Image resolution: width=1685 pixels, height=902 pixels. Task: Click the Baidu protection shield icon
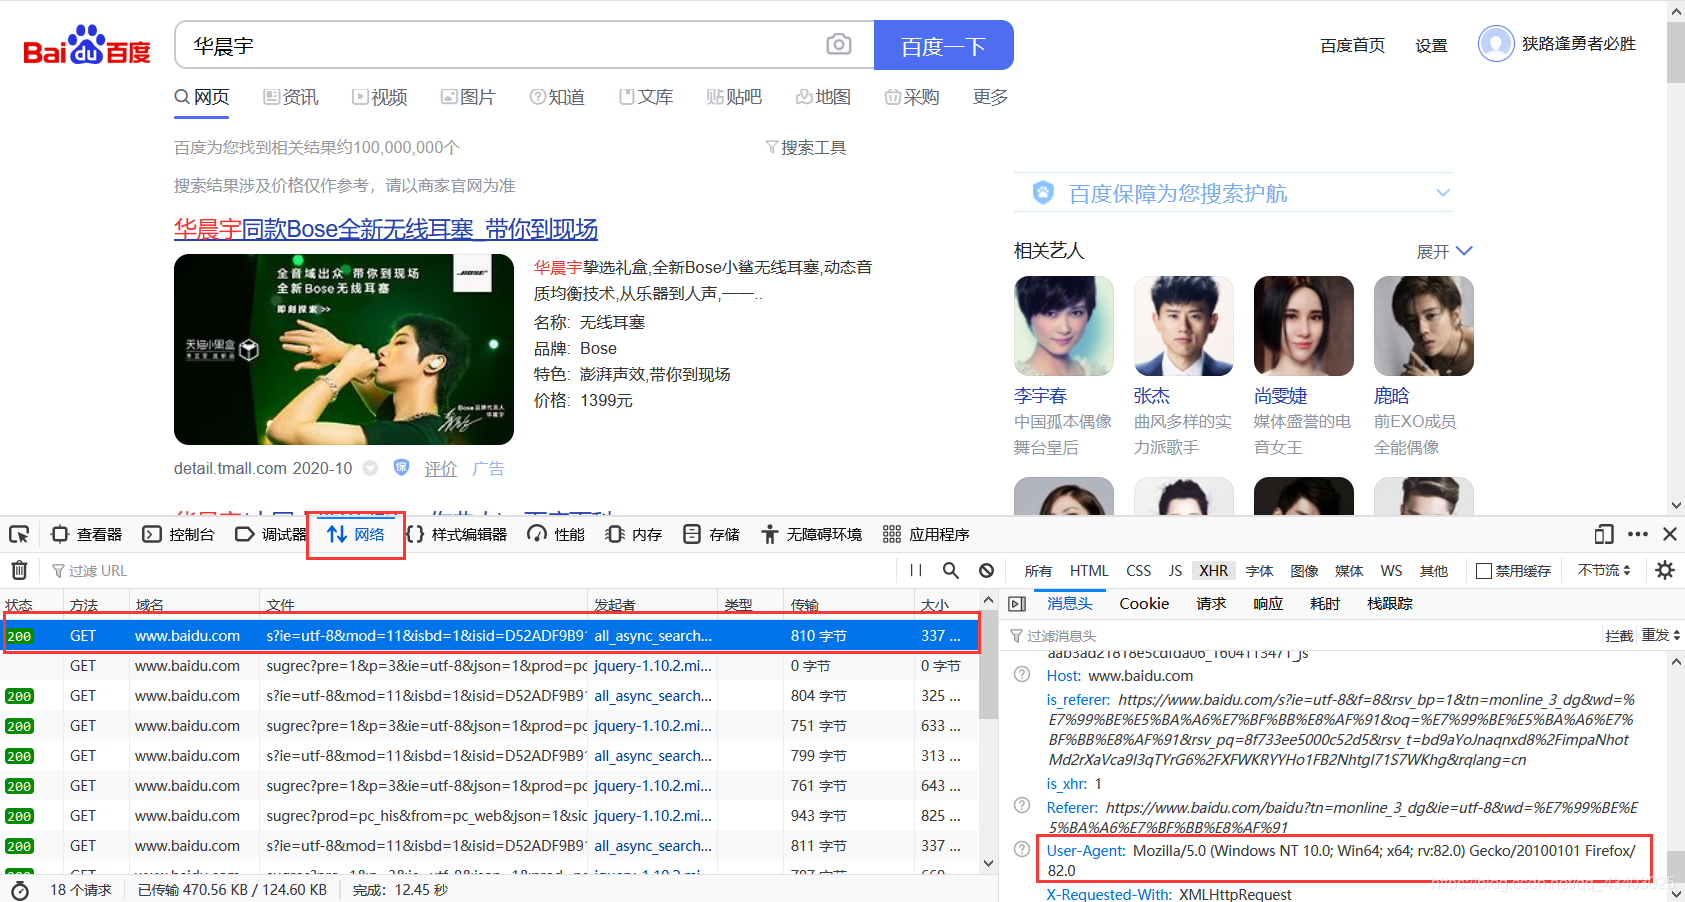coord(1043,192)
